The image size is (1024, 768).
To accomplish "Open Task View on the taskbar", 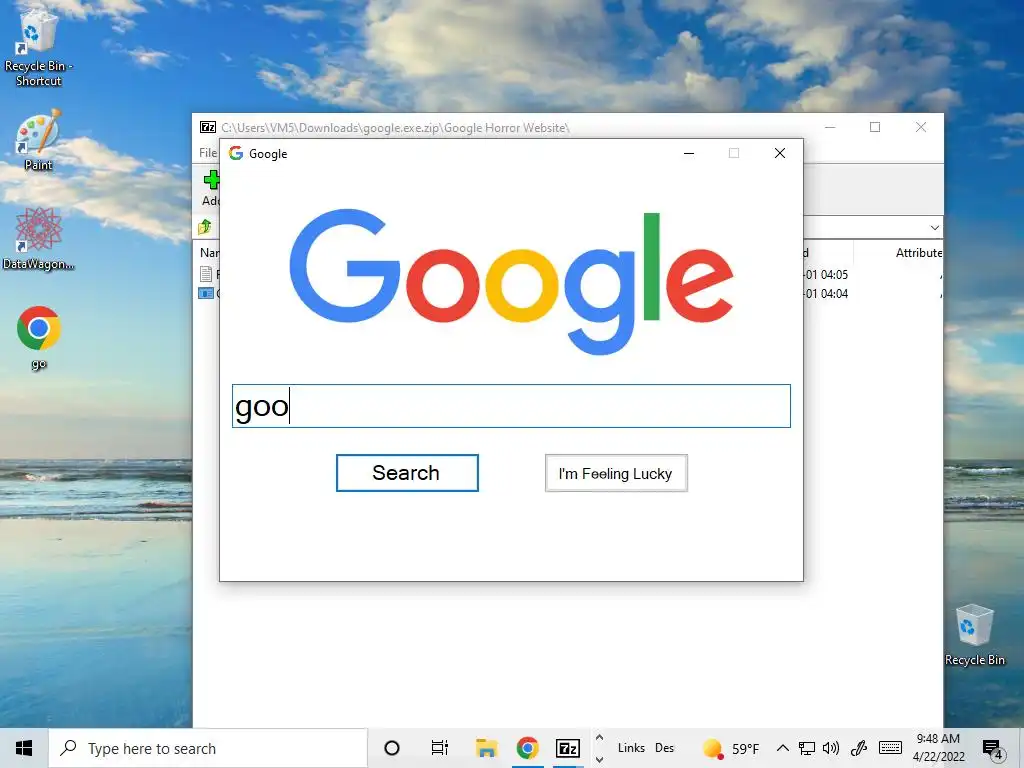I will point(440,748).
